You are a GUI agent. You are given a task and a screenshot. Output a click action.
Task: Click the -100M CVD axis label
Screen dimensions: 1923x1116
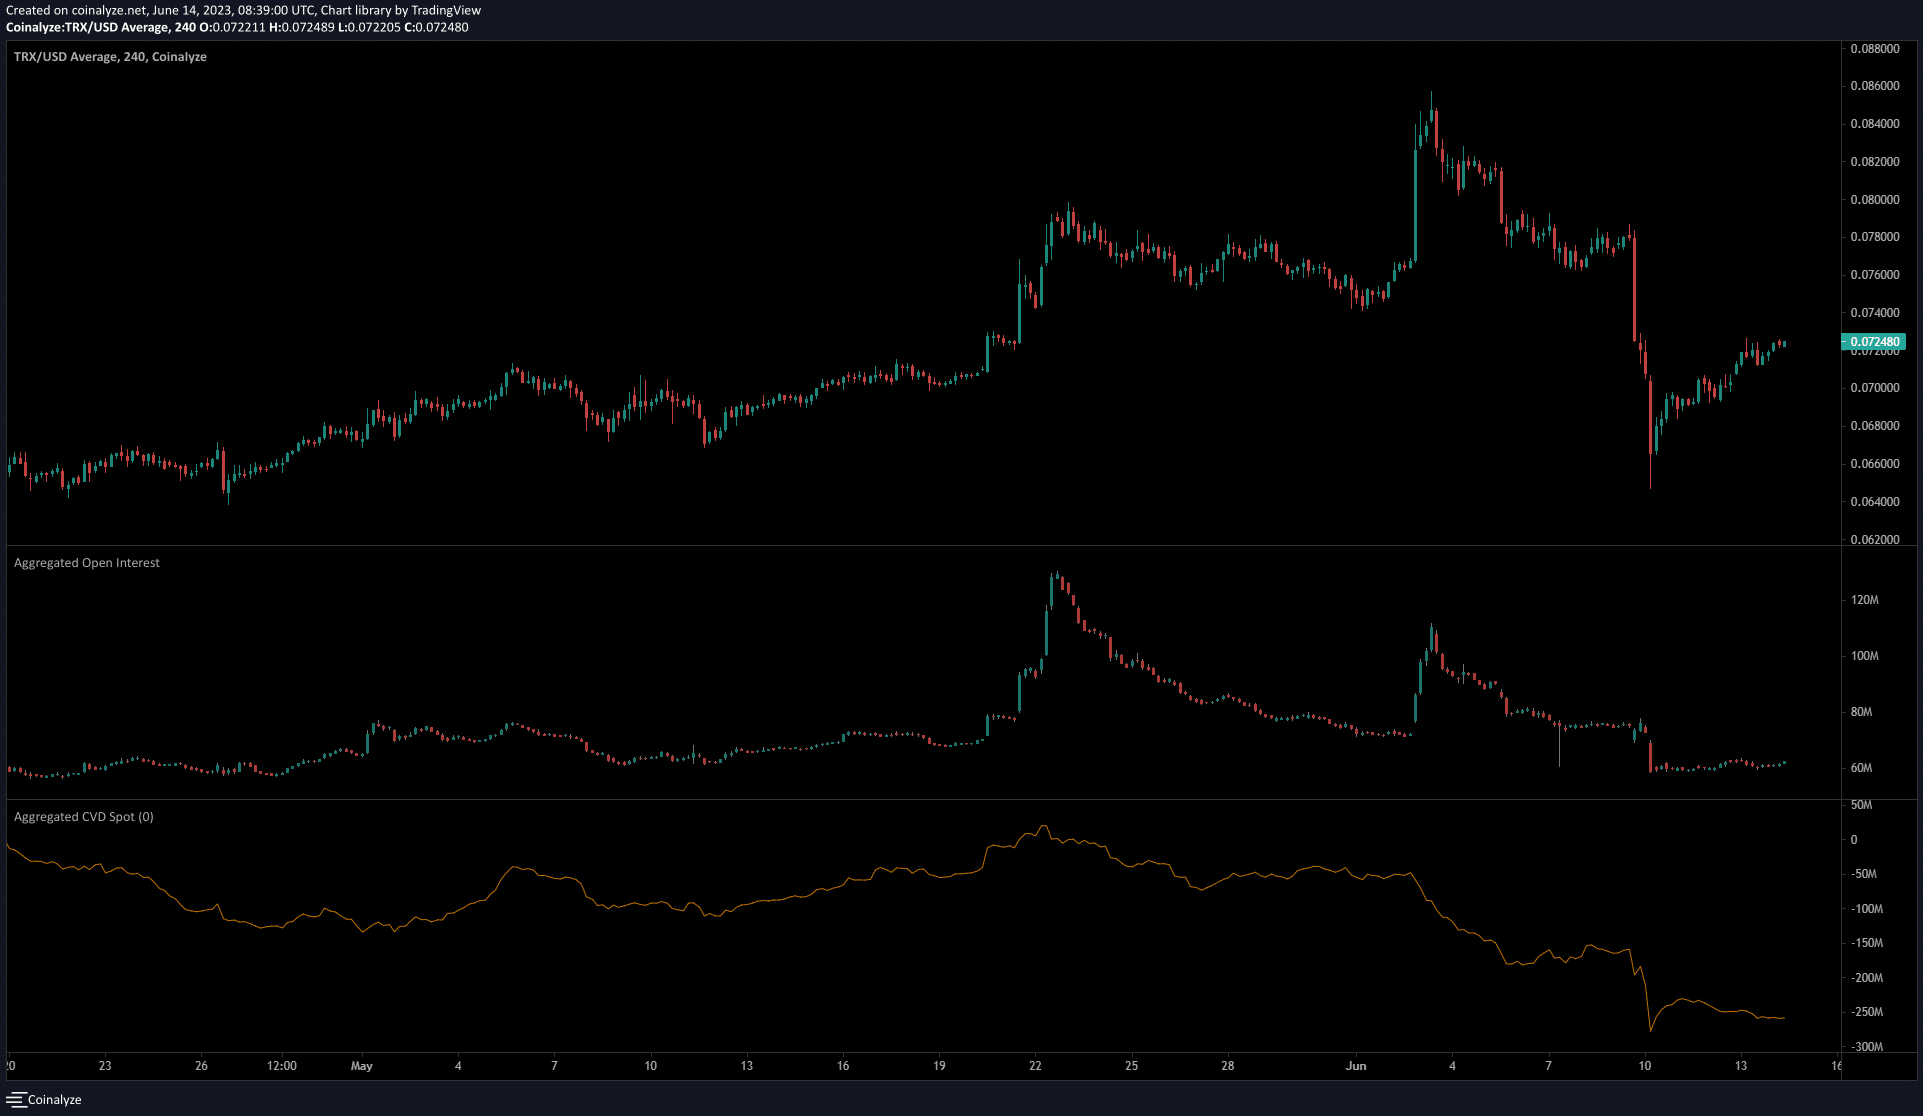point(1866,910)
